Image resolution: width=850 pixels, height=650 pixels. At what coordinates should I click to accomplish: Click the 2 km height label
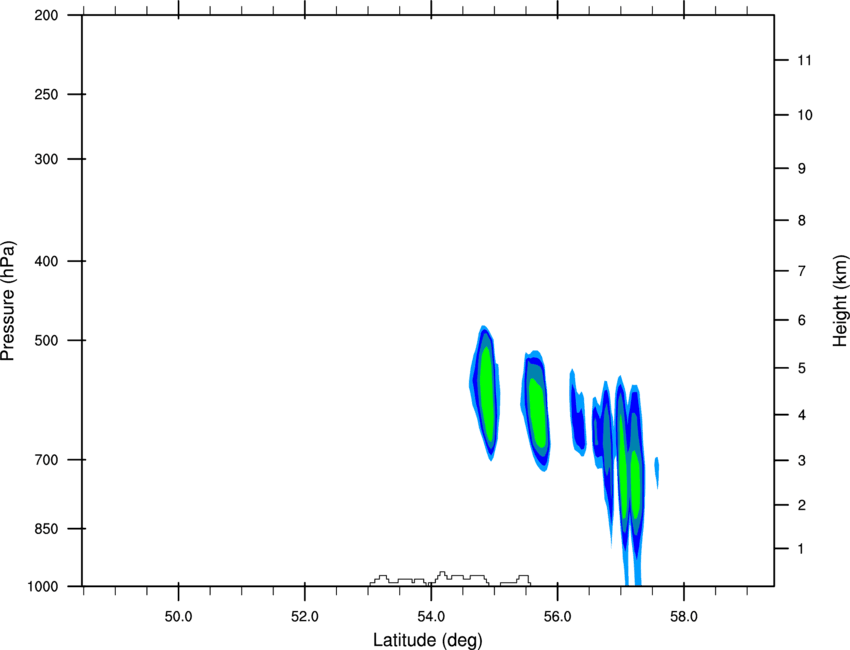(x=802, y=505)
